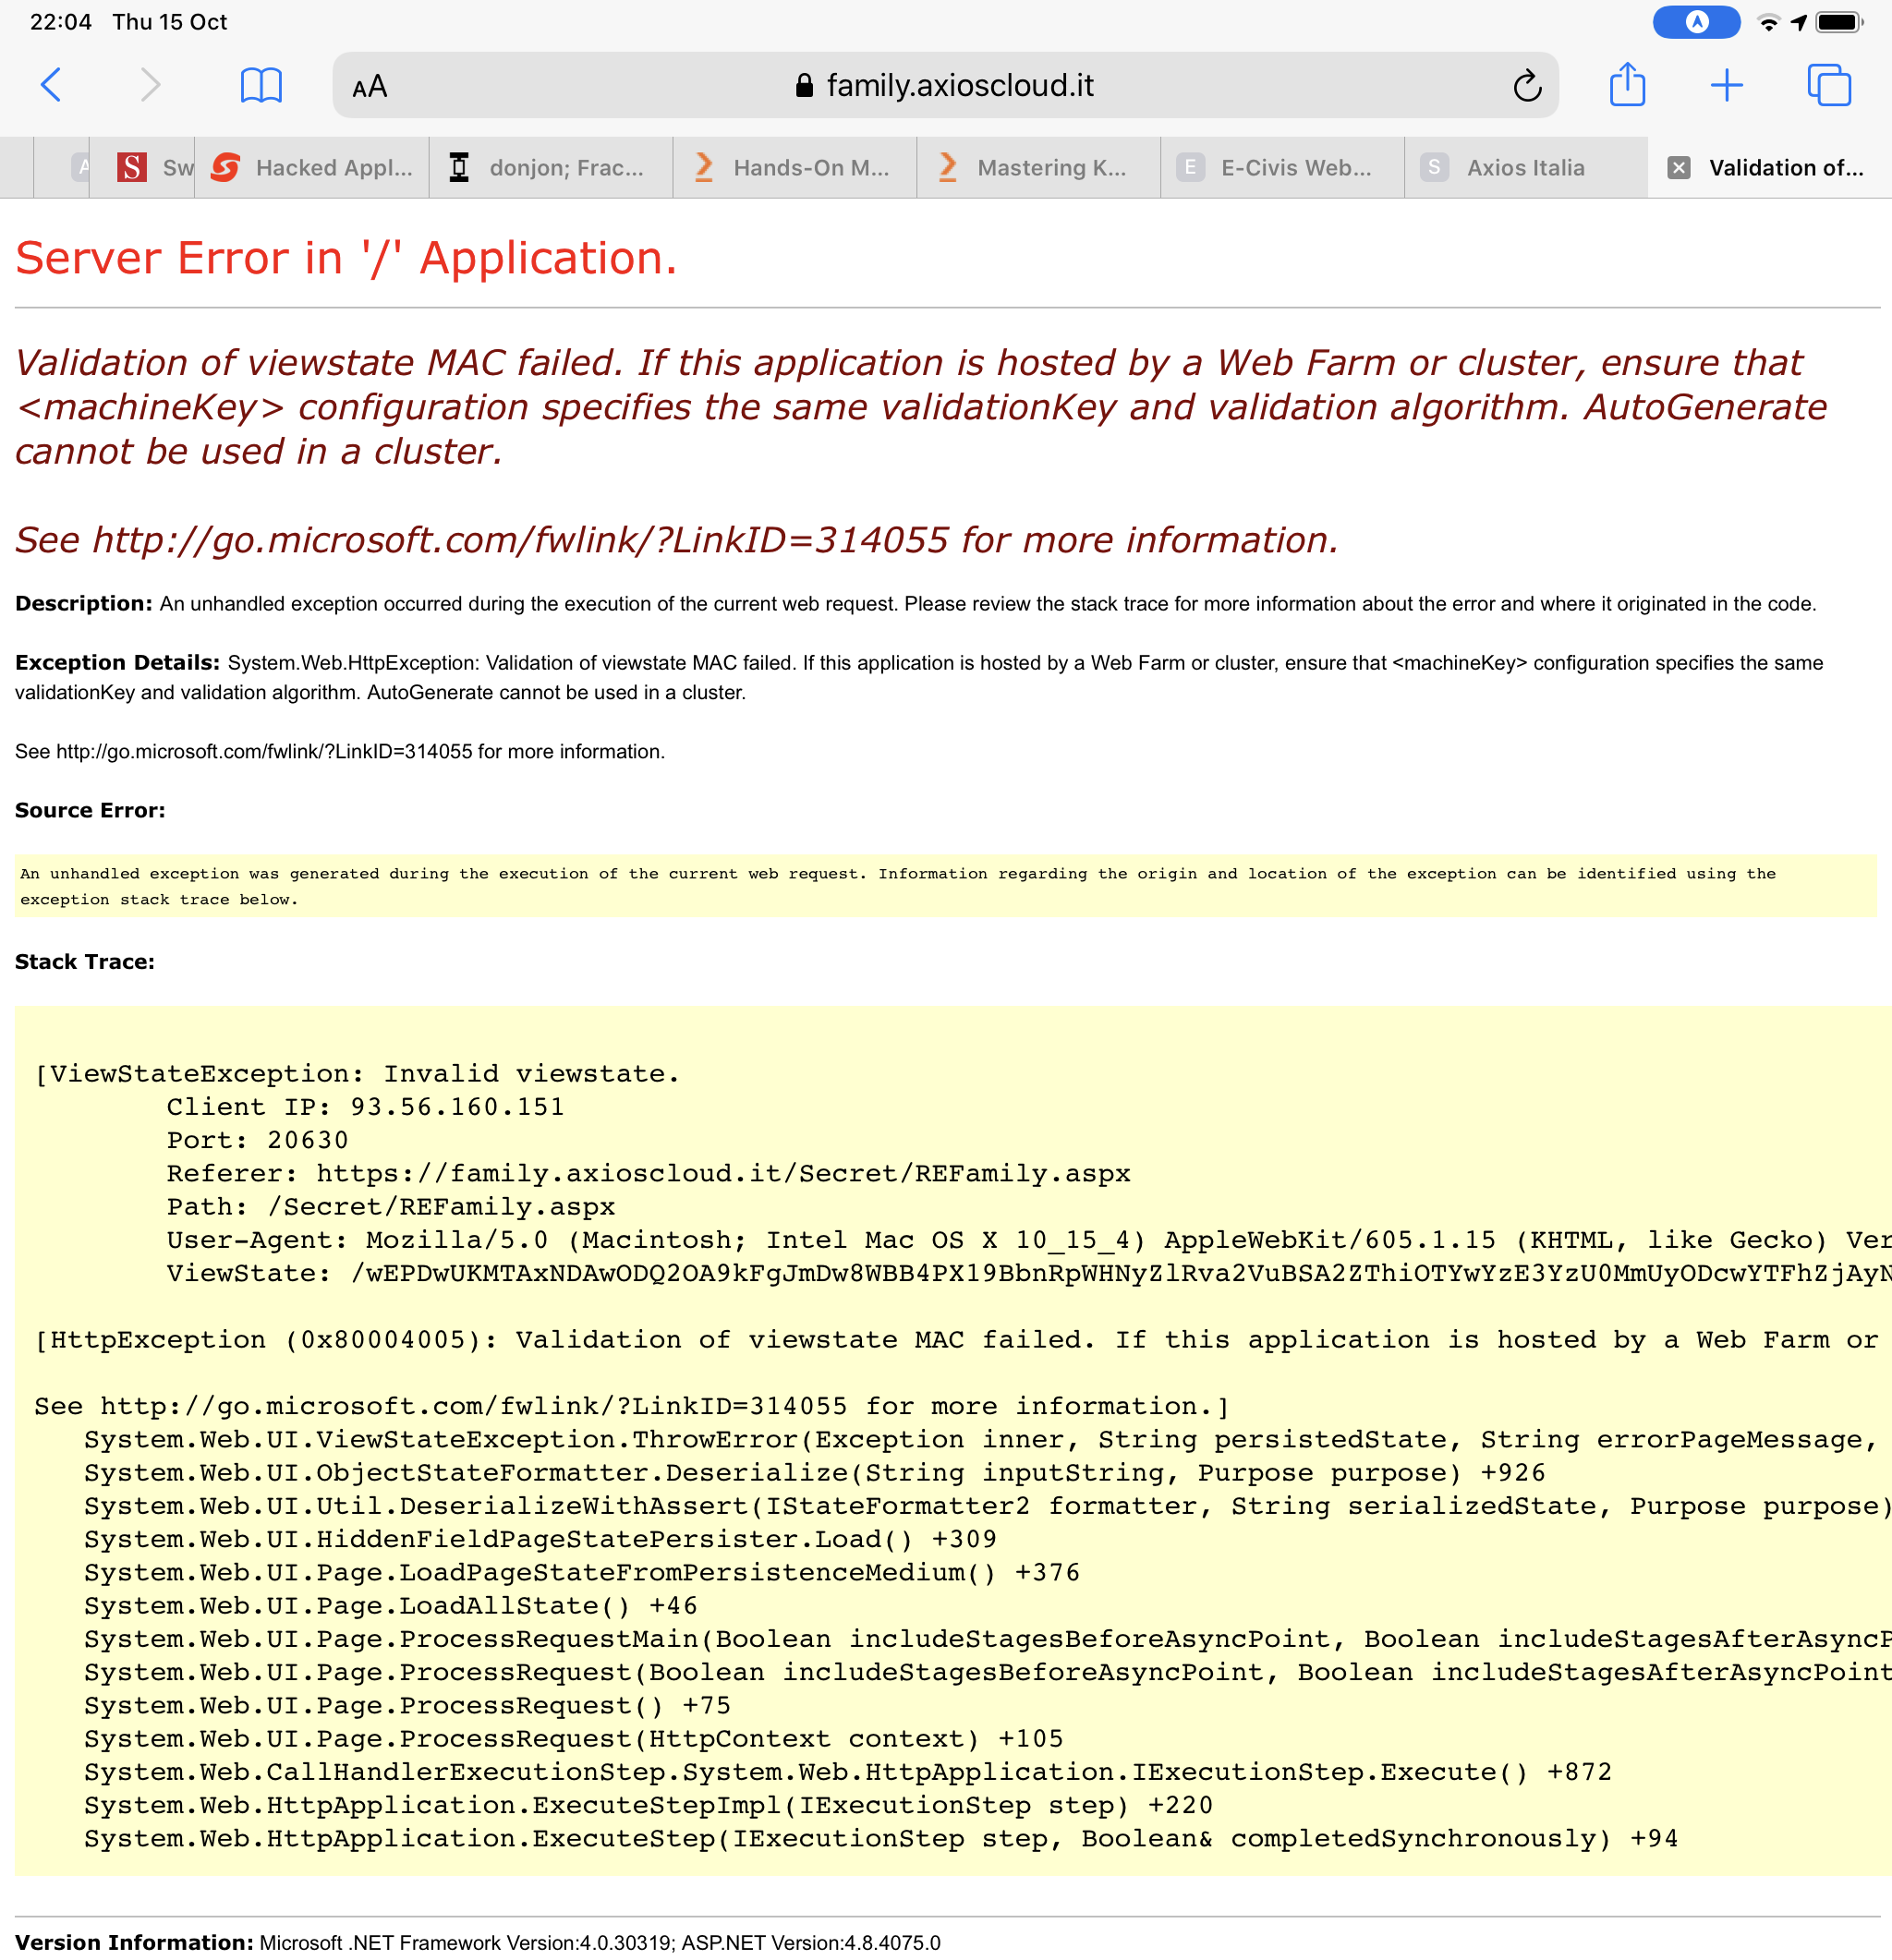Image resolution: width=1892 pixels, height=1960 pixels.
Task: Tap the Safari forward arrow
Action: 150,85
